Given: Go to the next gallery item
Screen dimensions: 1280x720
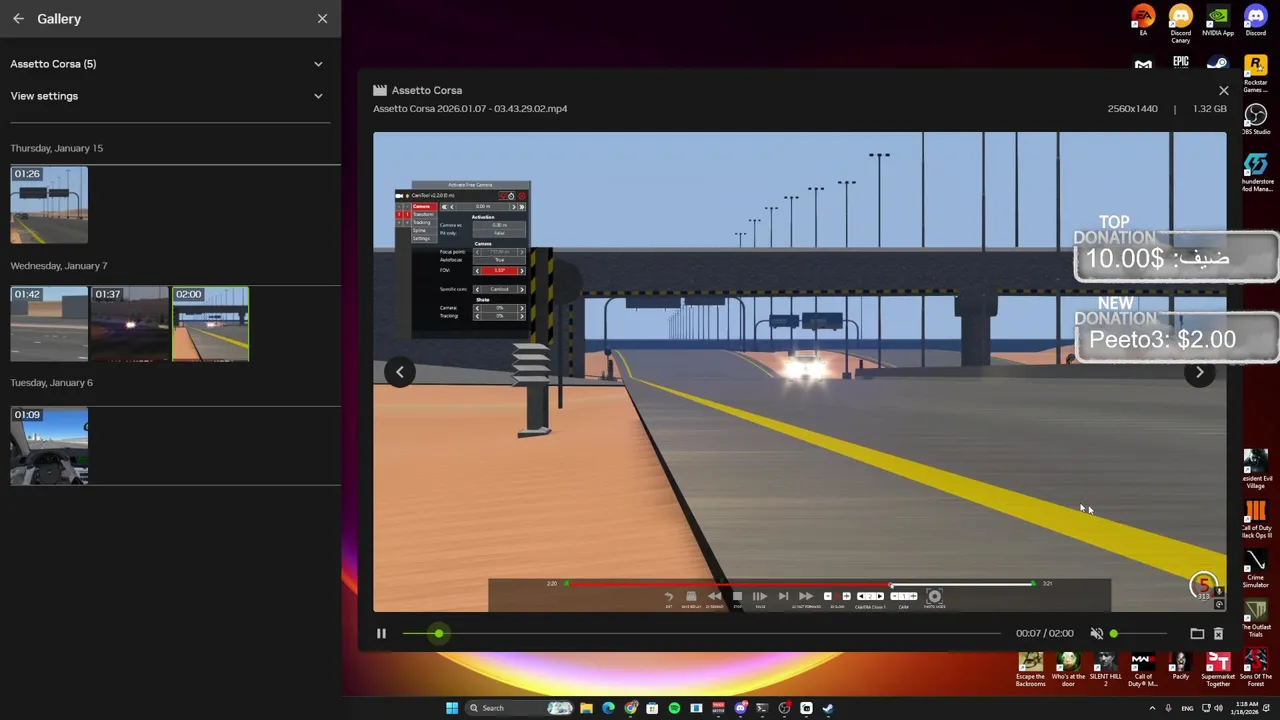Looking at the screenshot, I should pyautogui.click(x=1200, y=372).
